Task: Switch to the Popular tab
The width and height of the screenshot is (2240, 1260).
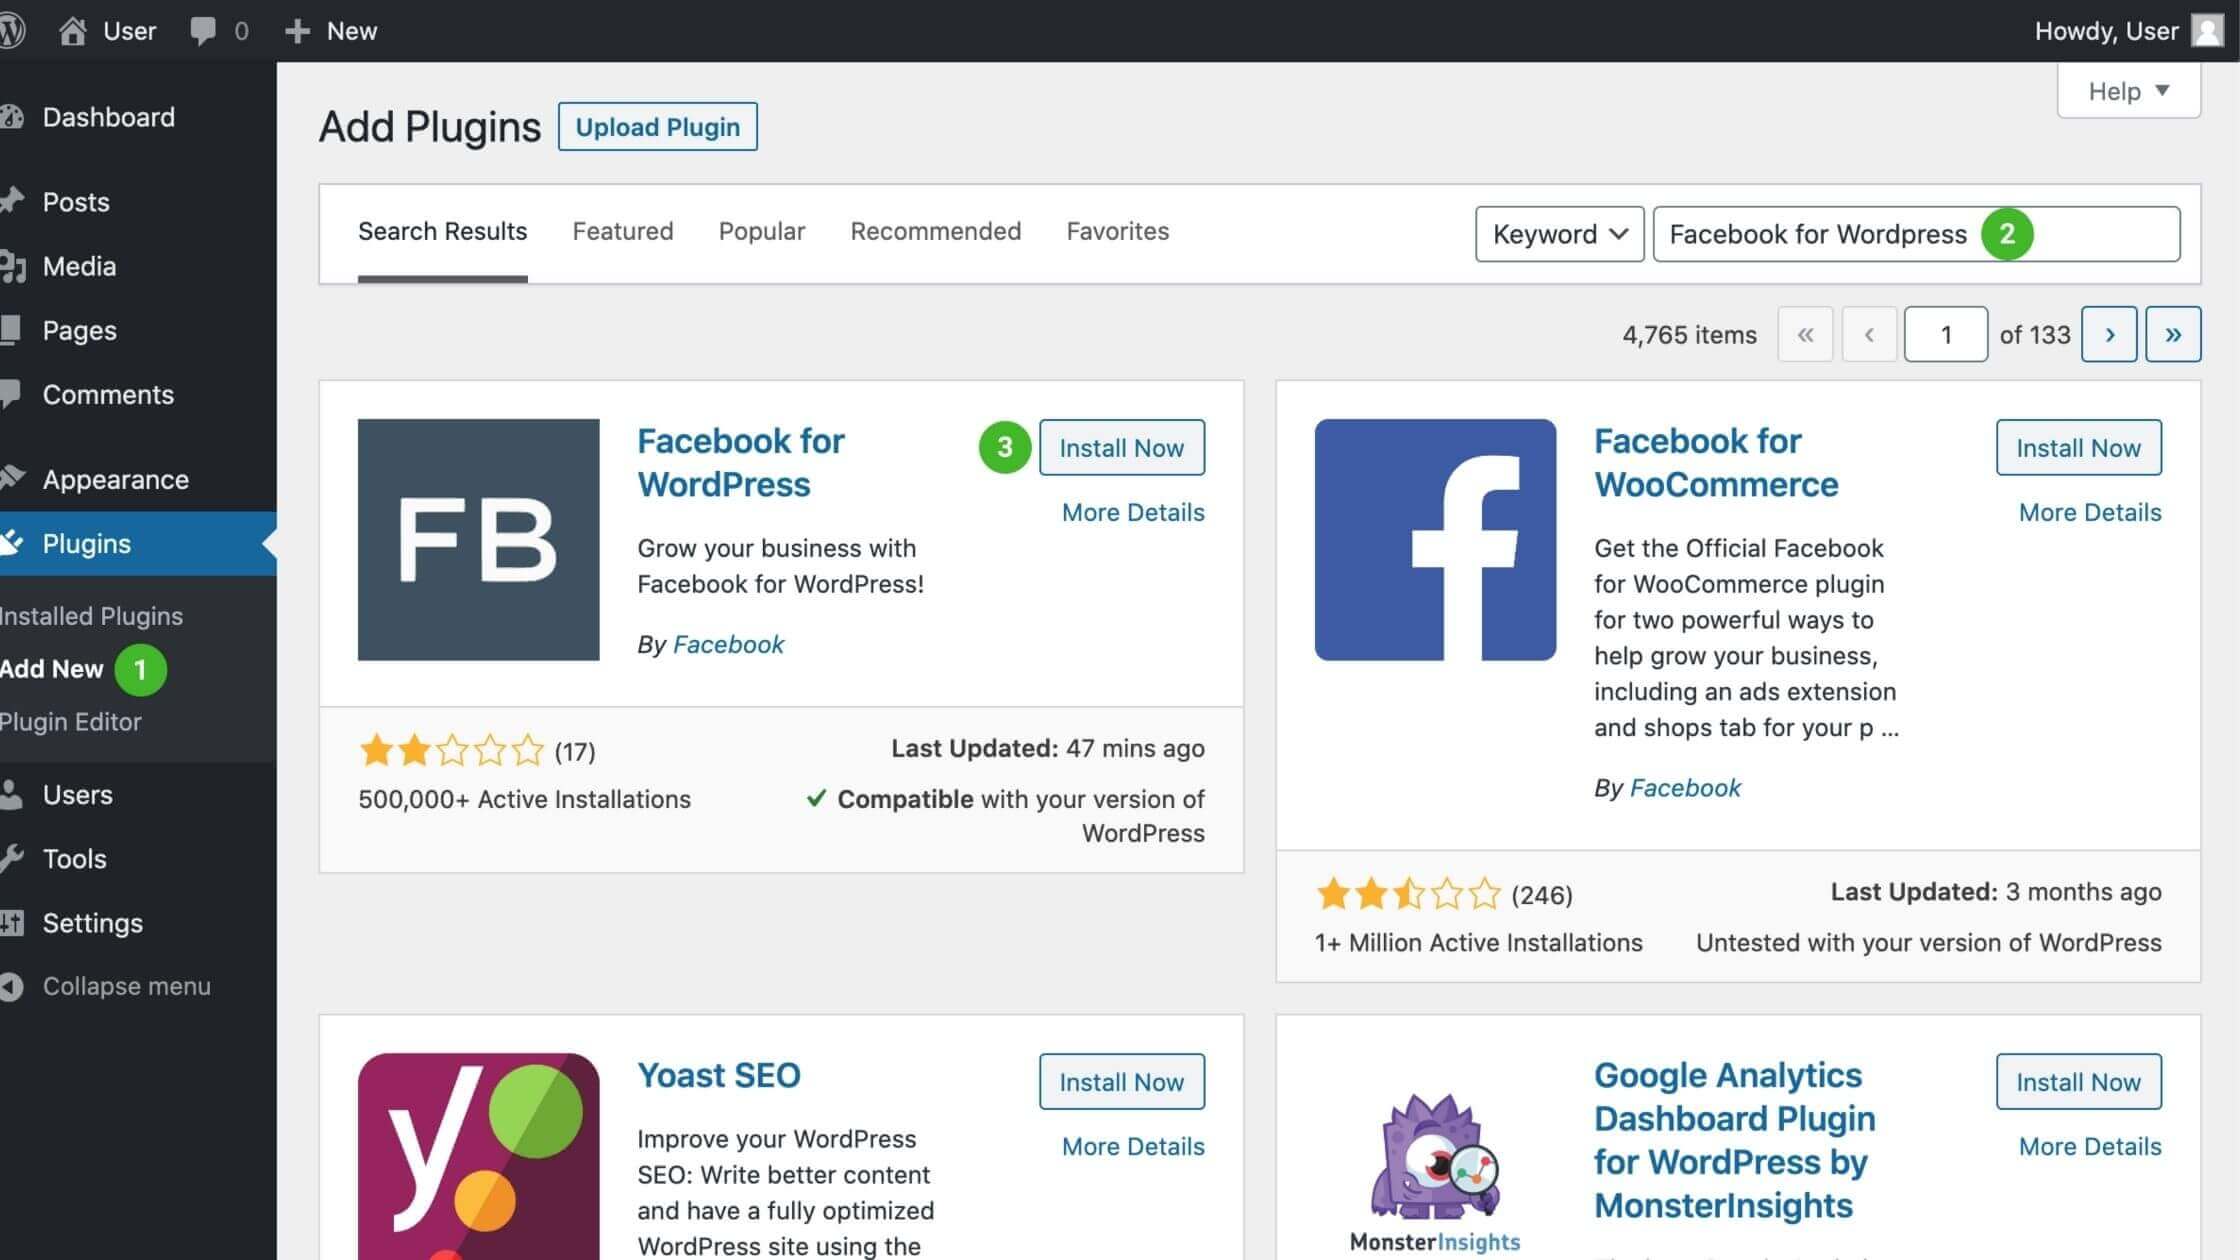Action: 761,231
